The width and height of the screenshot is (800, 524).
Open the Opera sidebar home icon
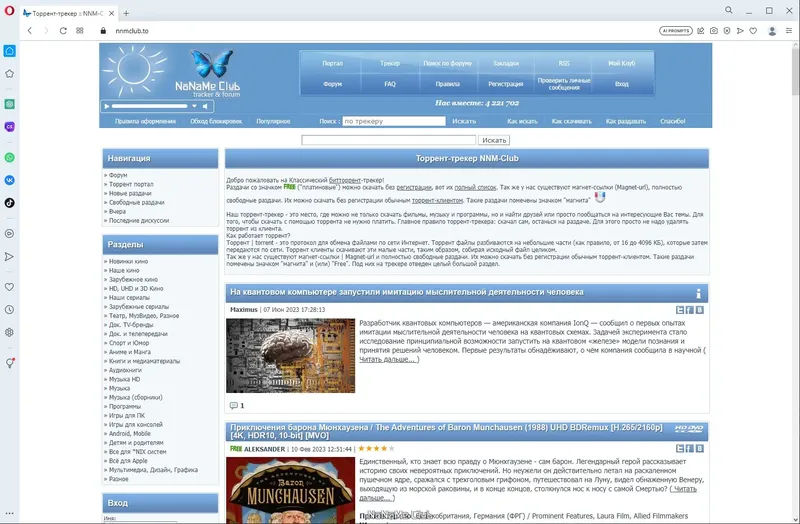[x=9, y=51]
